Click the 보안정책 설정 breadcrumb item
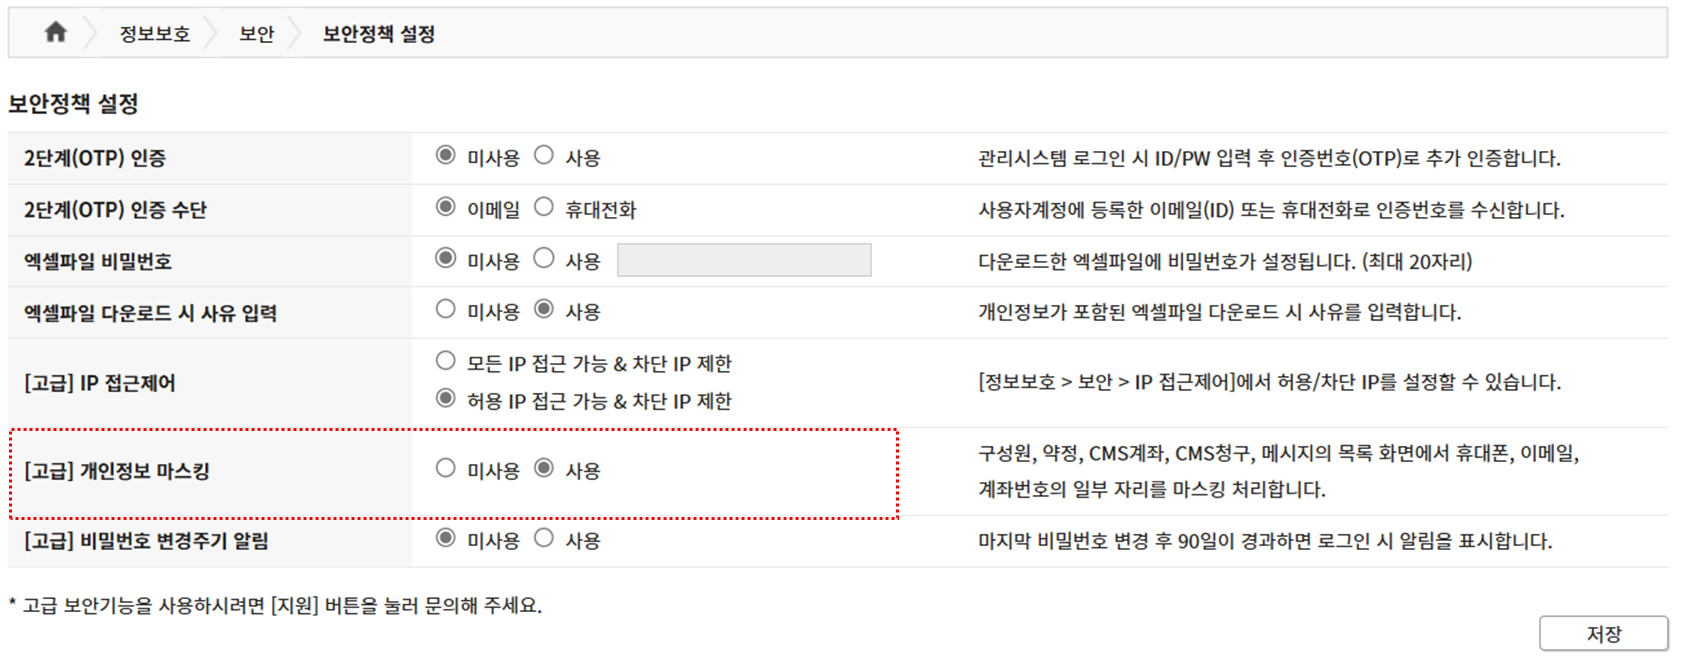The width and height of the screenshot is (1684, 657). coord(378,34)
